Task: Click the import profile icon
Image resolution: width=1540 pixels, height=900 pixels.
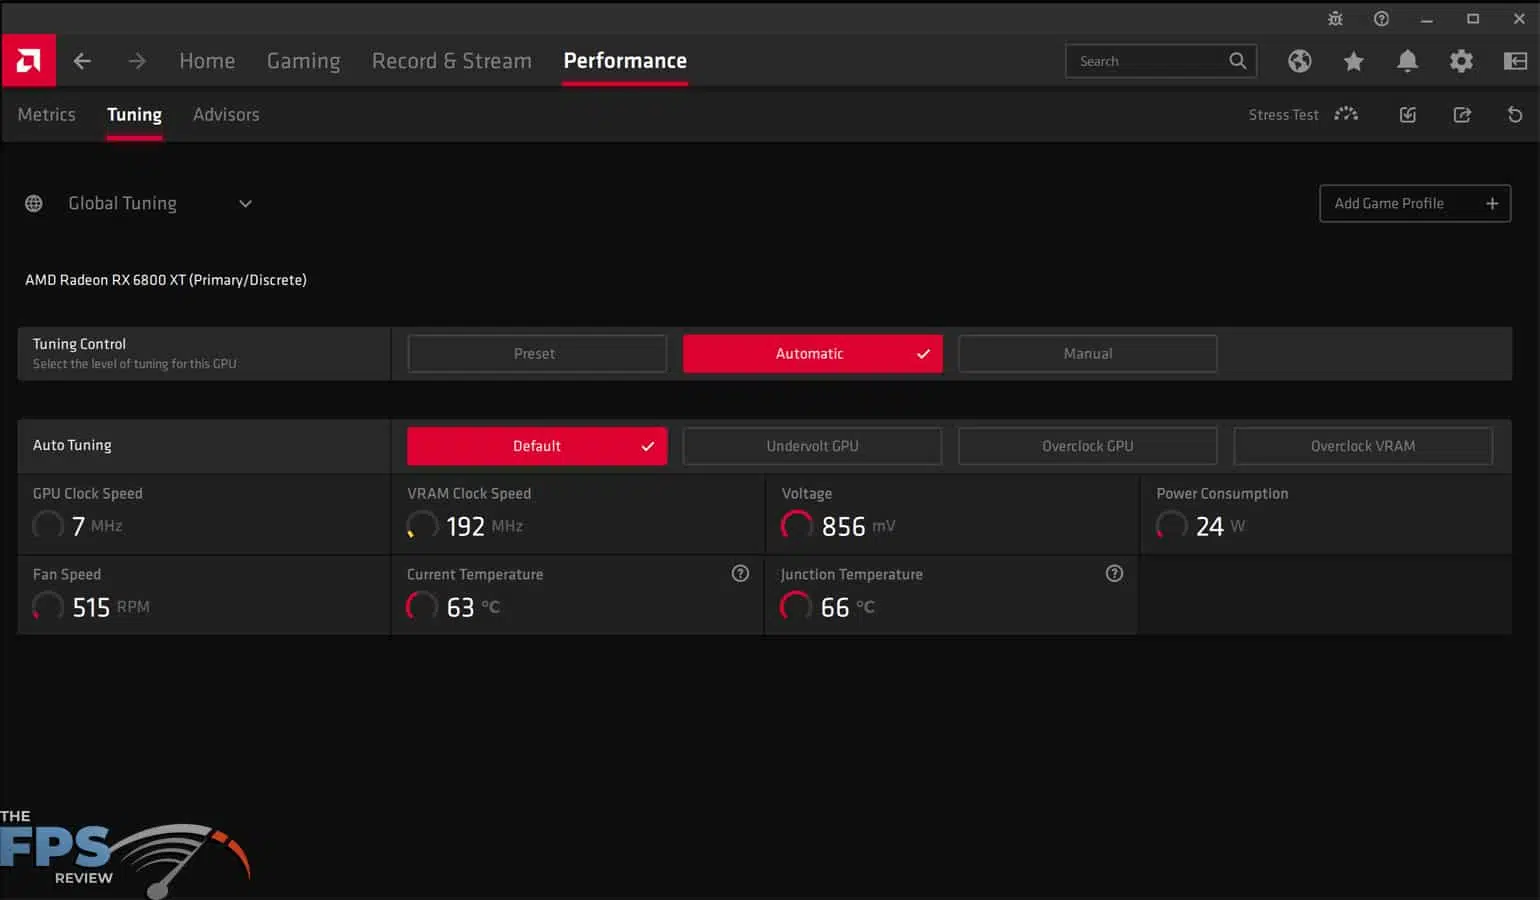Action: pos(1407,115)
